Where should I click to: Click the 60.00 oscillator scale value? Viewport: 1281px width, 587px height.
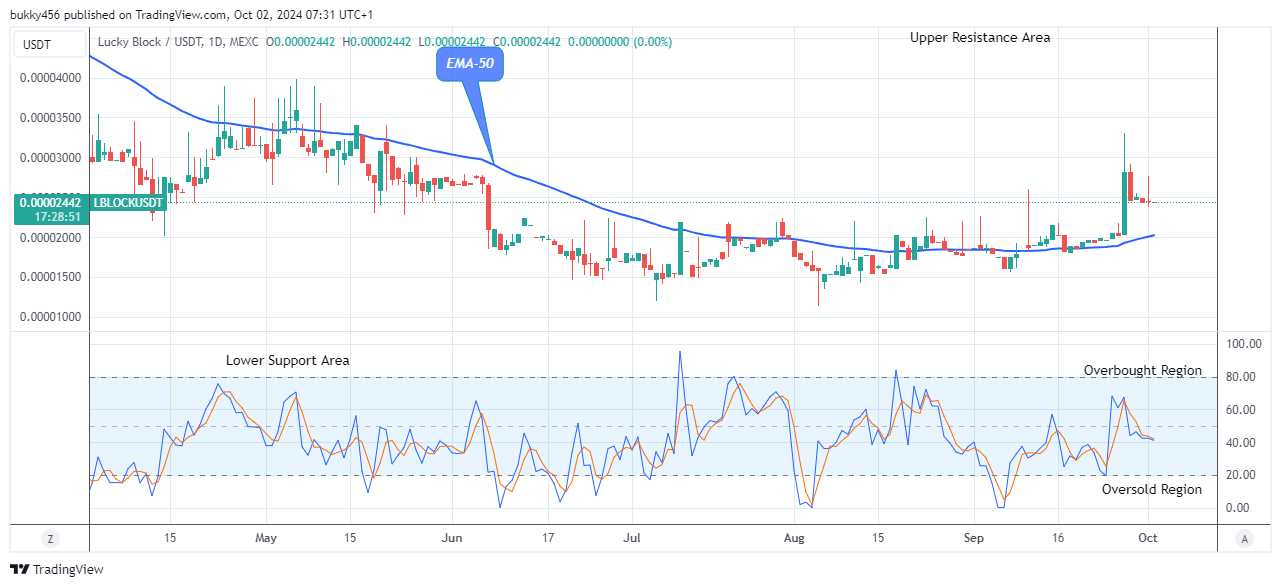(1242, 410)
